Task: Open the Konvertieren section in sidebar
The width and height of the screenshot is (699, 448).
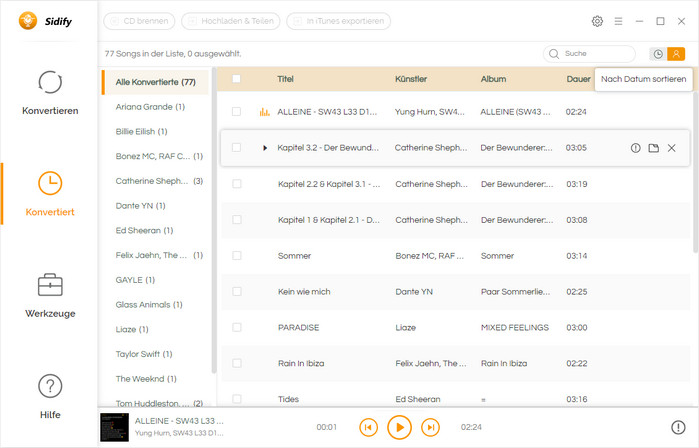Action: click(x=50, y=93)
